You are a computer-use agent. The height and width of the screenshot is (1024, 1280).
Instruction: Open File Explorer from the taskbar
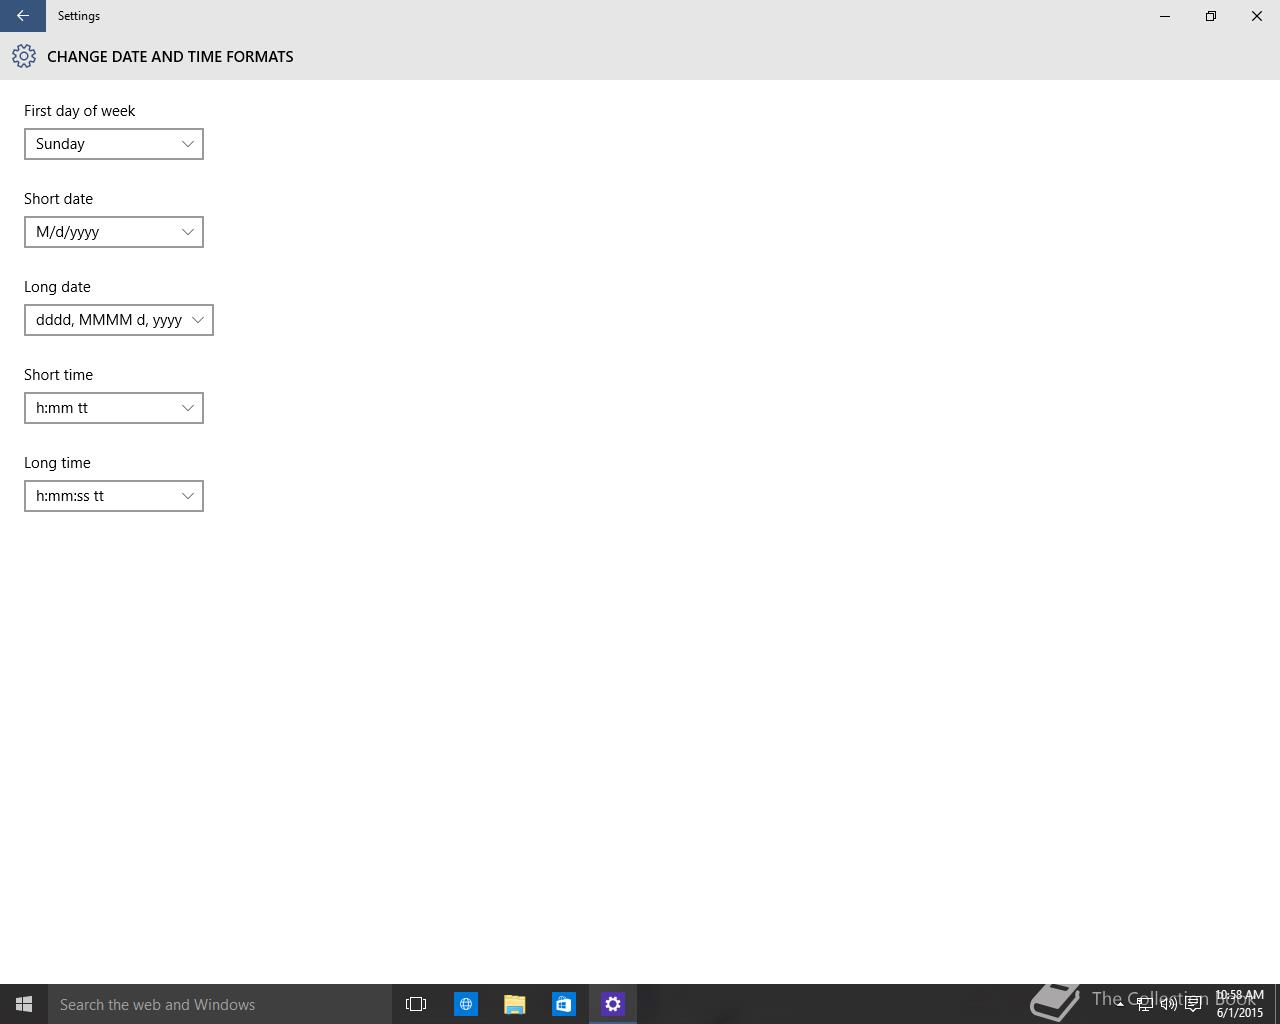(515, 1004)
